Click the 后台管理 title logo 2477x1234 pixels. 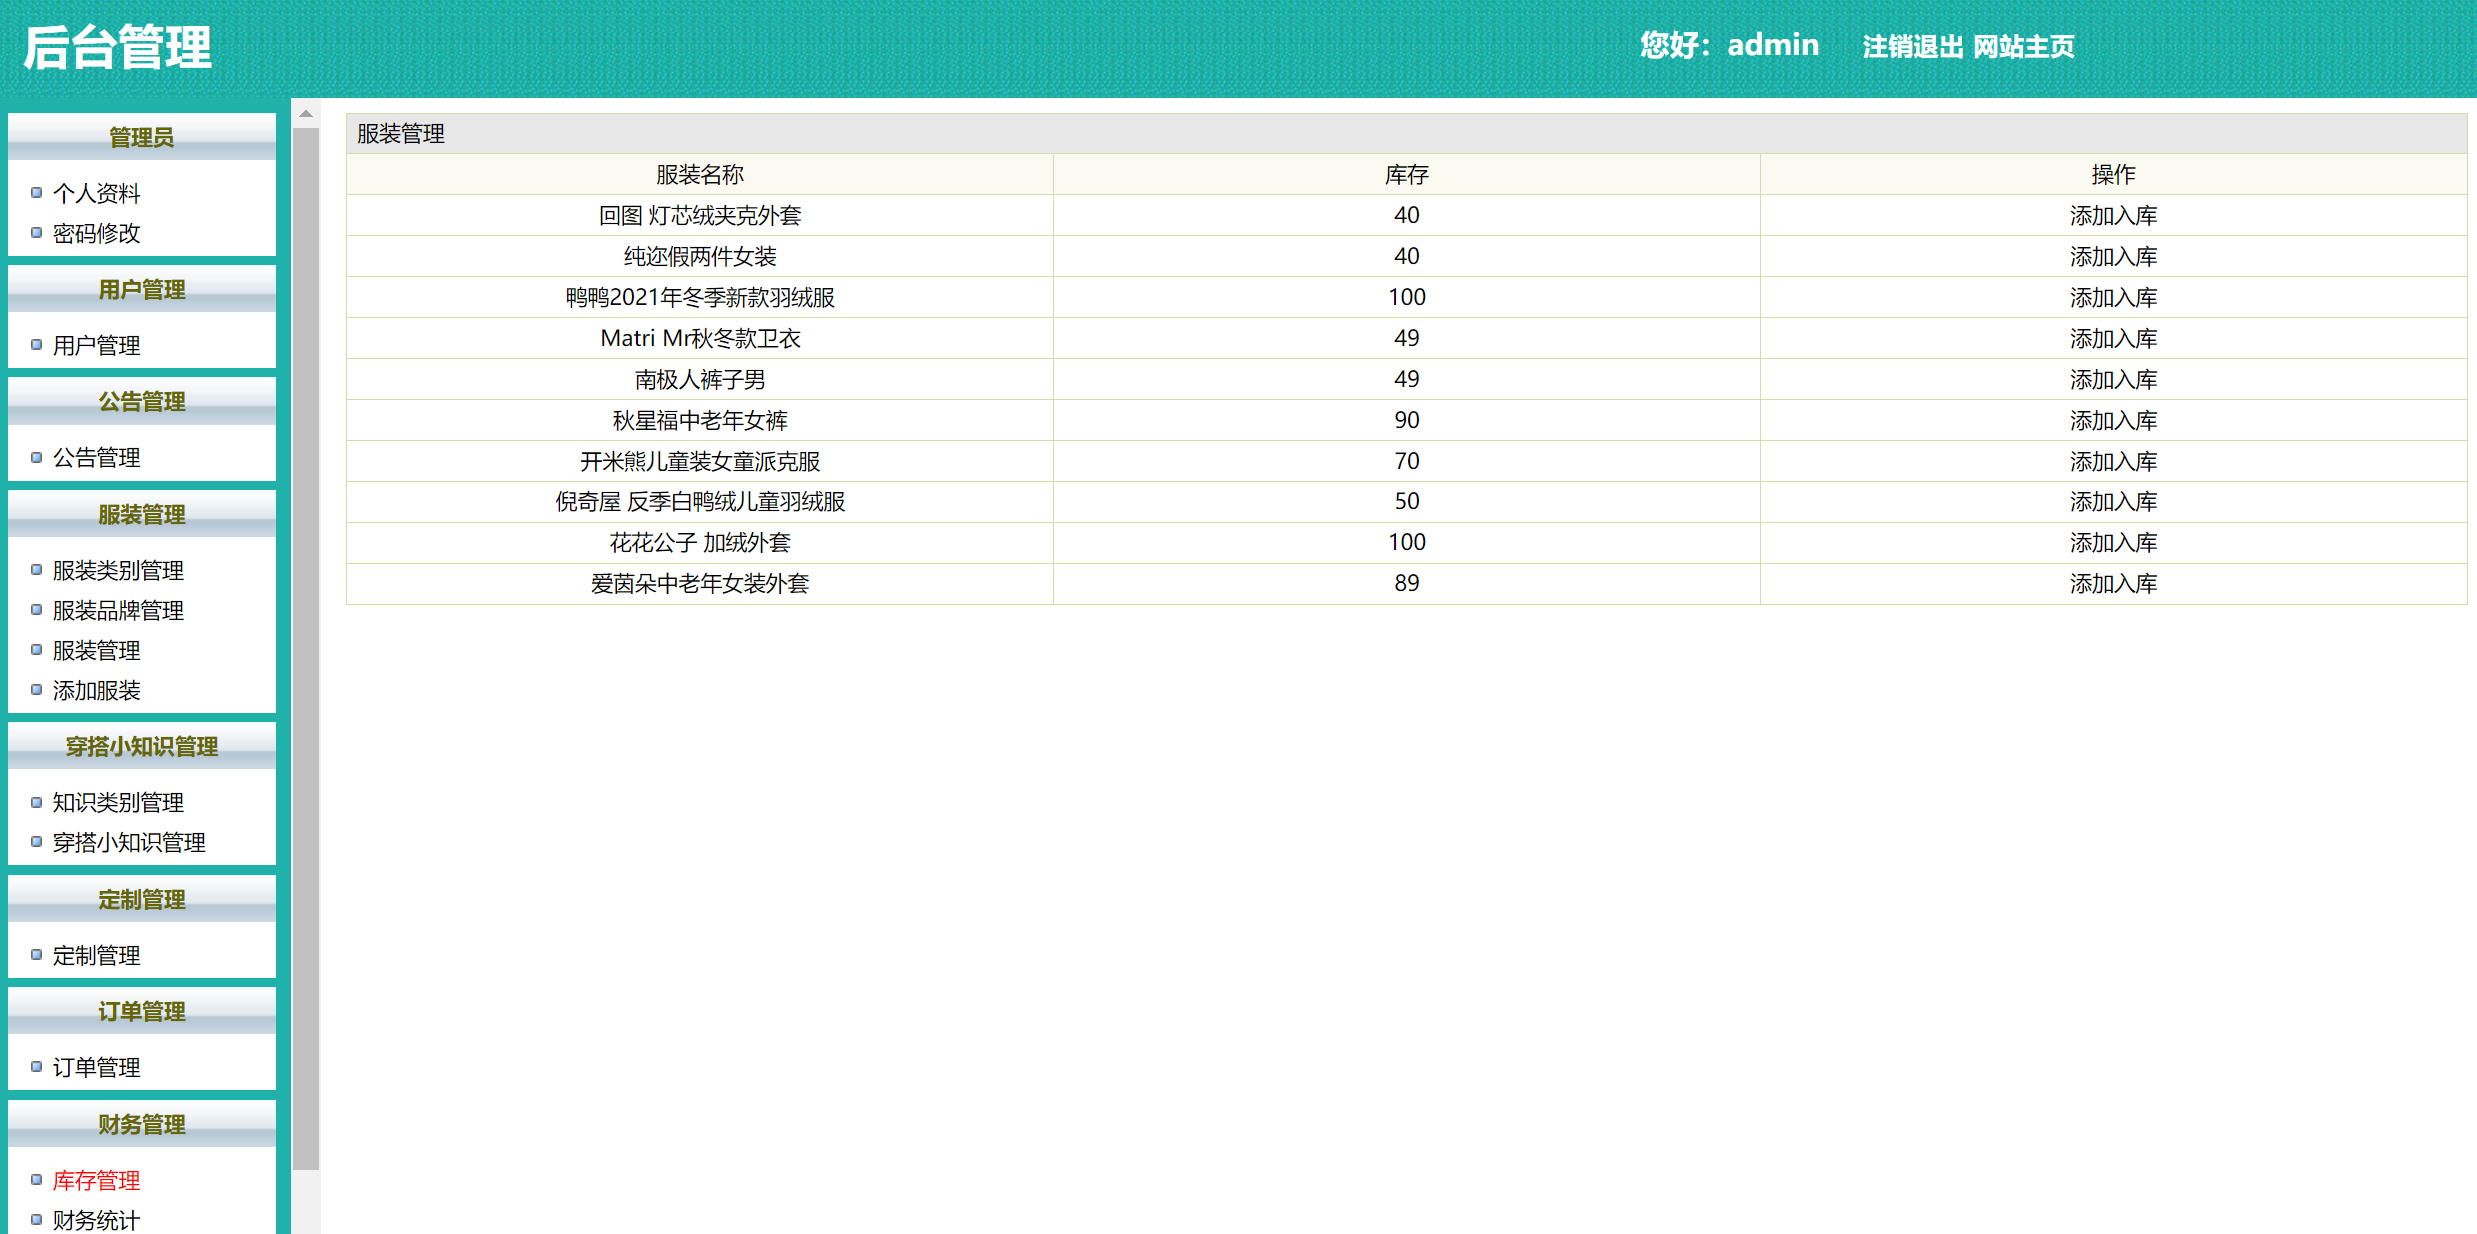pos(118,48)
